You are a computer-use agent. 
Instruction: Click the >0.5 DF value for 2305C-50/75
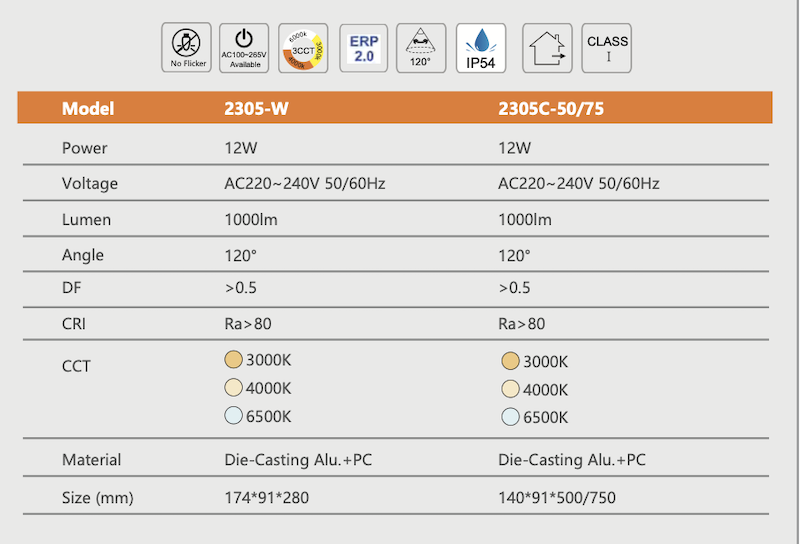[514, 288]
